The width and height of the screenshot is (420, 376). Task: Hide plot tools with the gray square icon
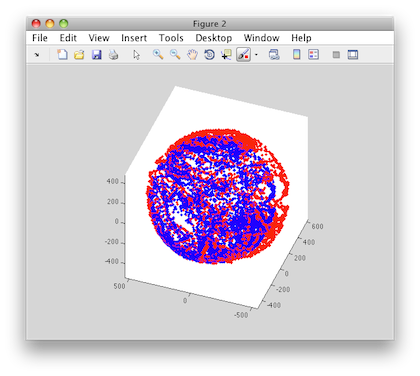click(336, 55)
